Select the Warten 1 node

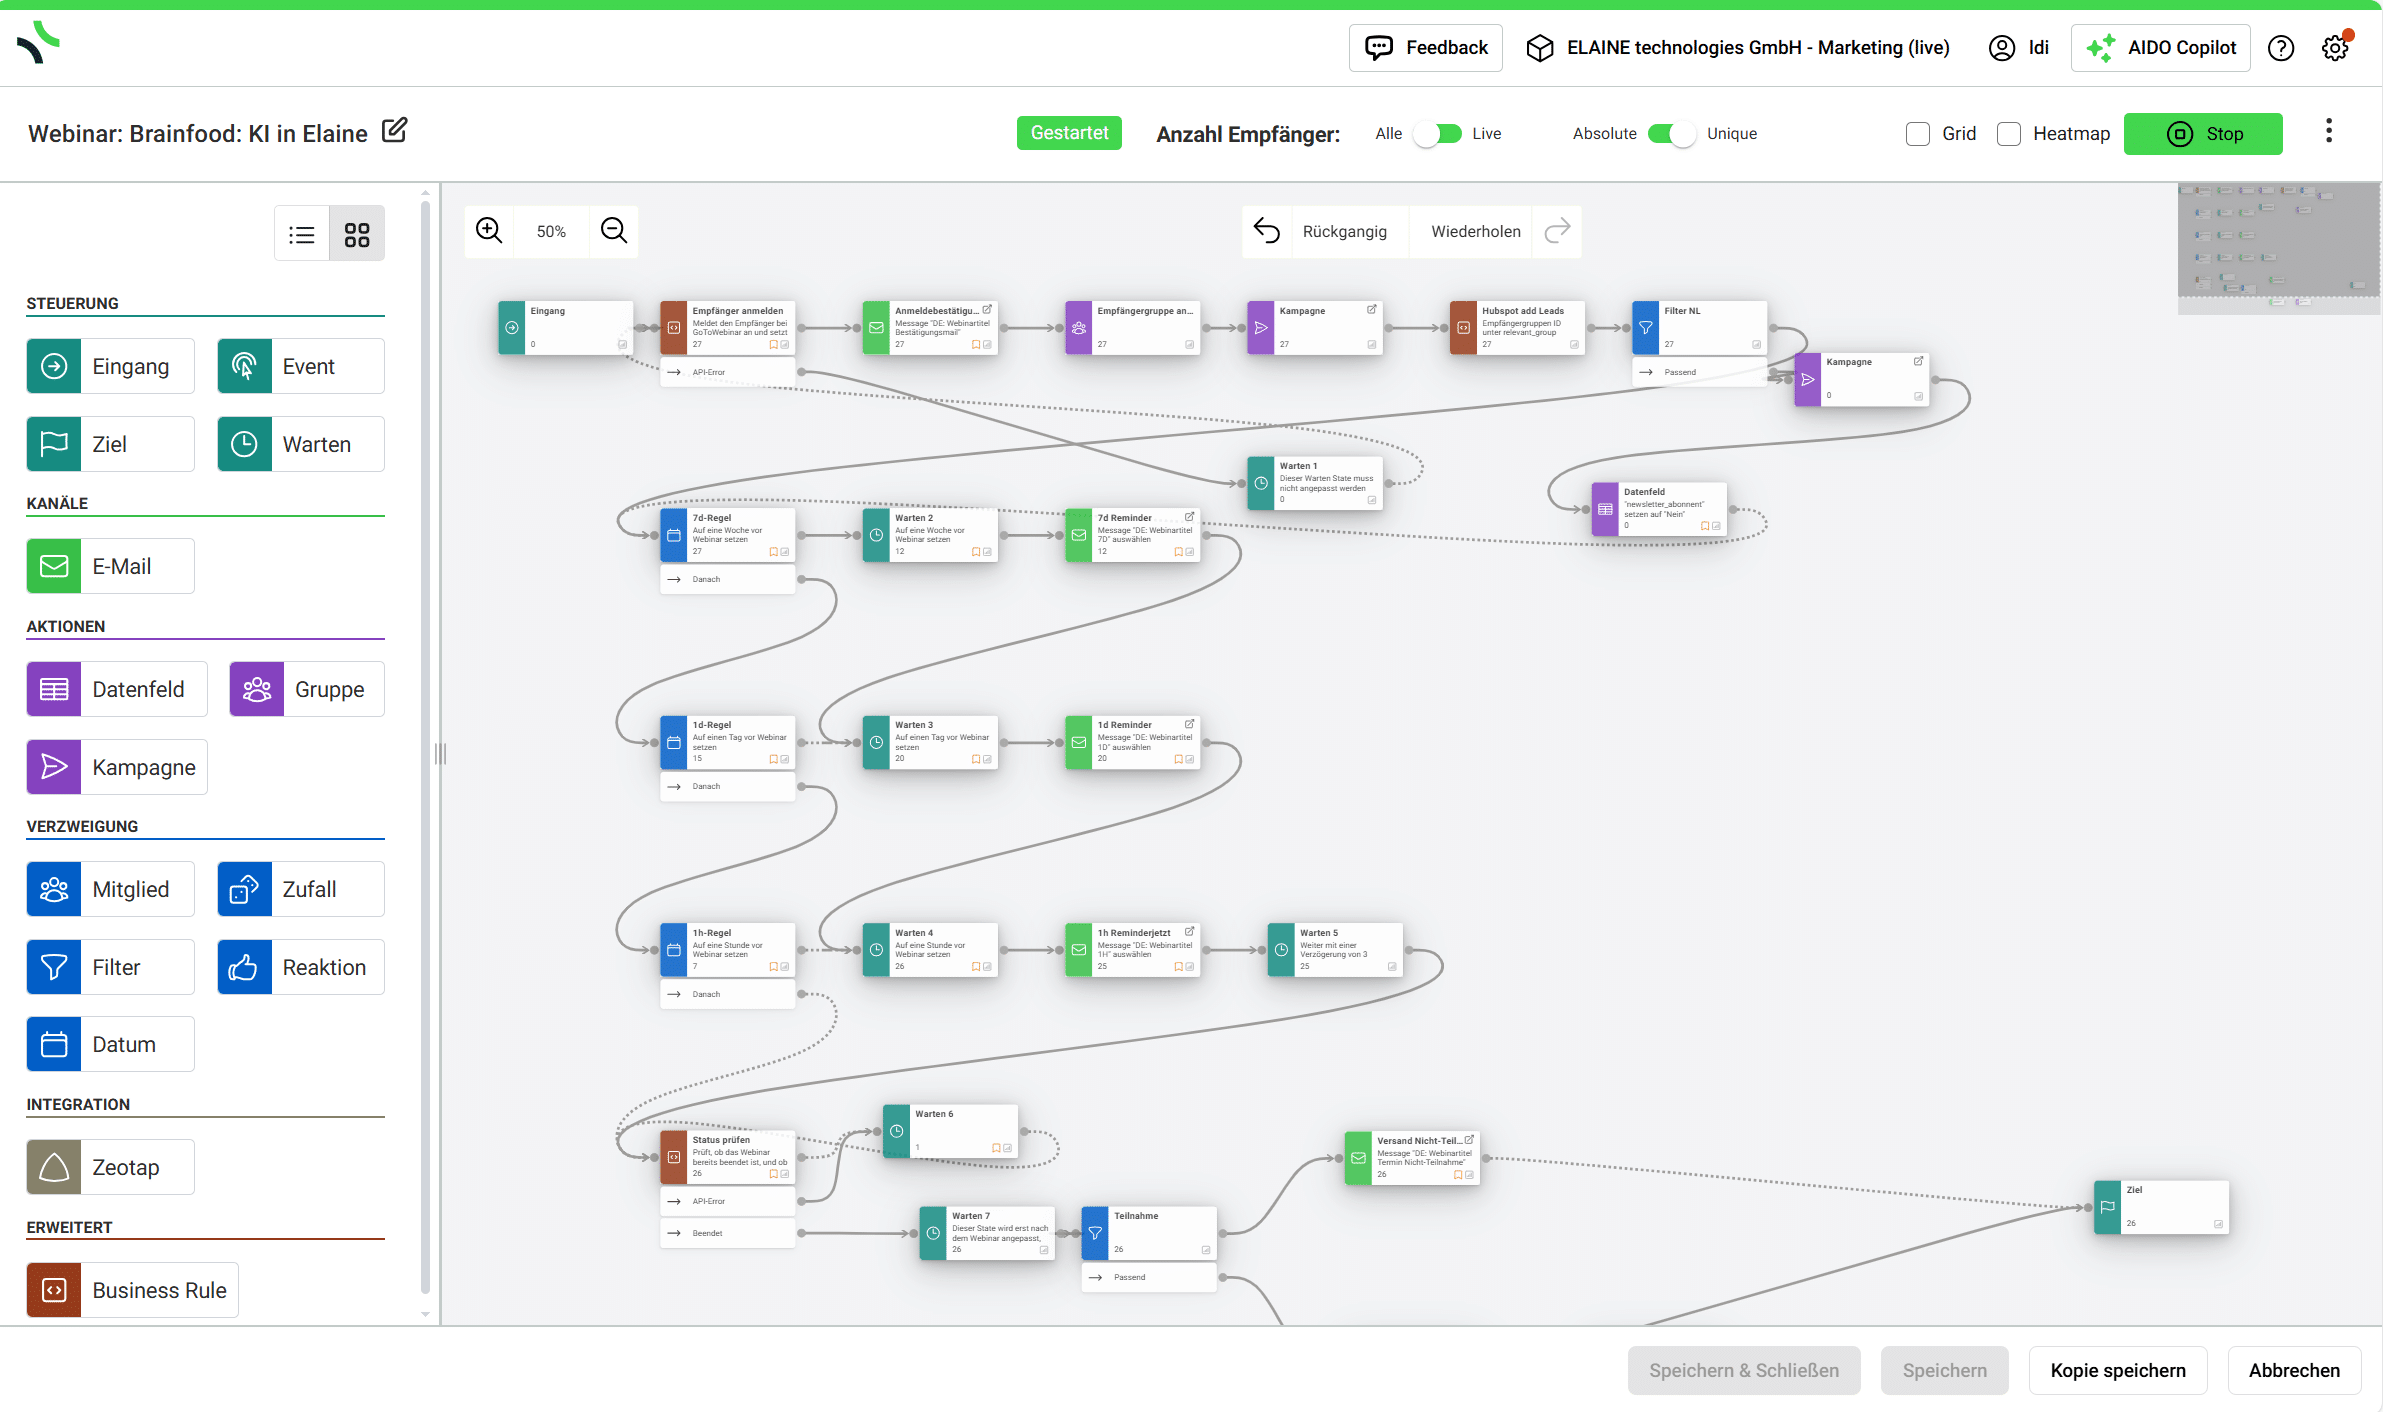coord(1315,483)
